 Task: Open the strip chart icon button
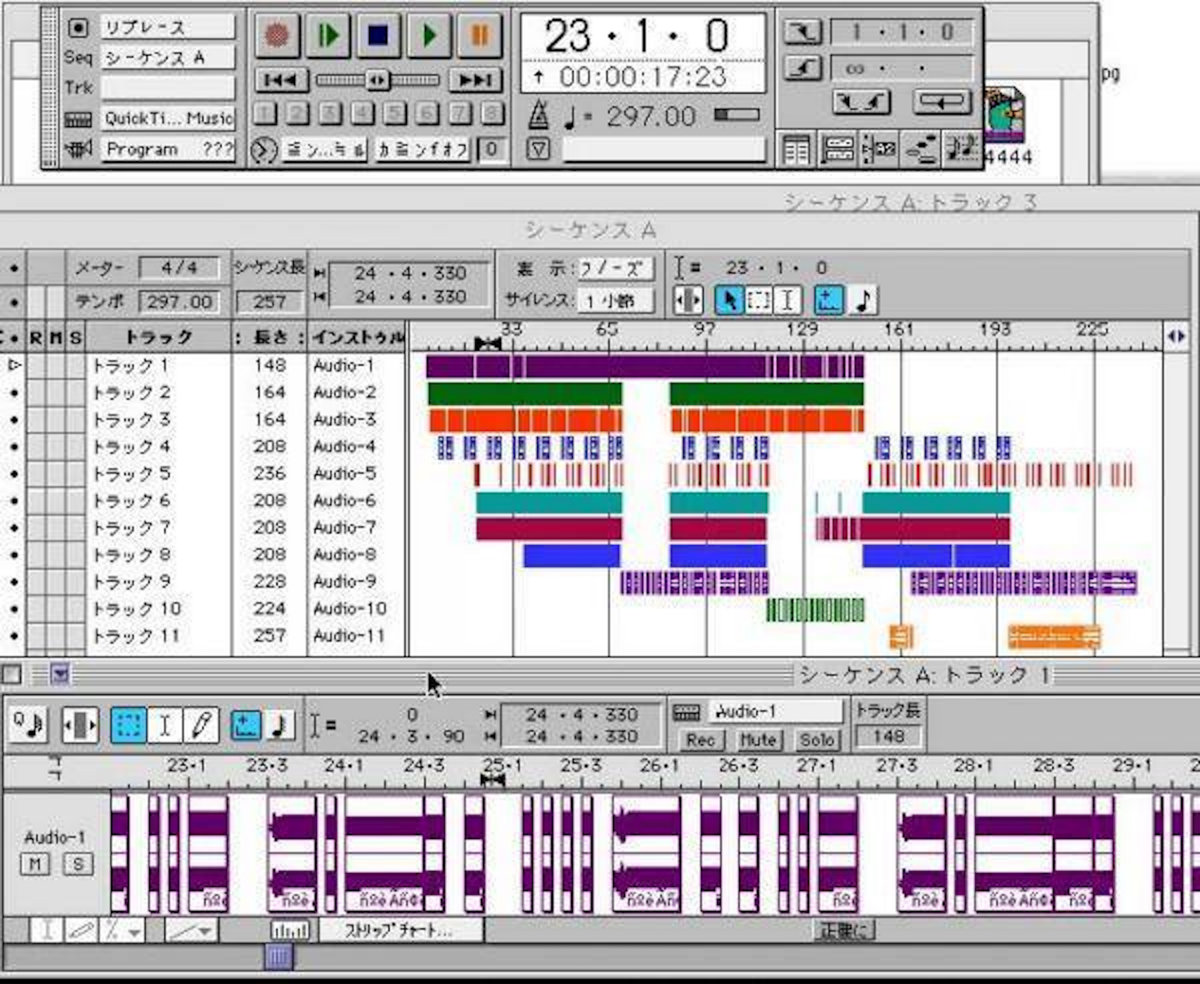(x=290, y=930)
